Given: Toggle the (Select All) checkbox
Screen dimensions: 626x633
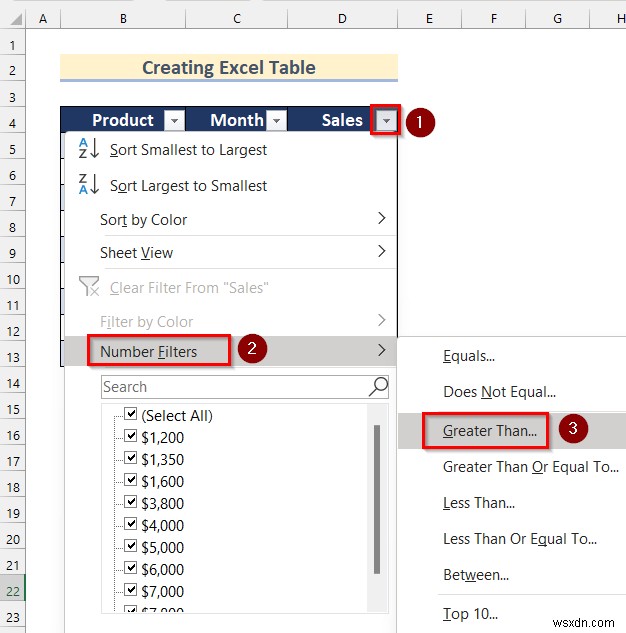Looking at the screenshot, I should pos(130,414).
